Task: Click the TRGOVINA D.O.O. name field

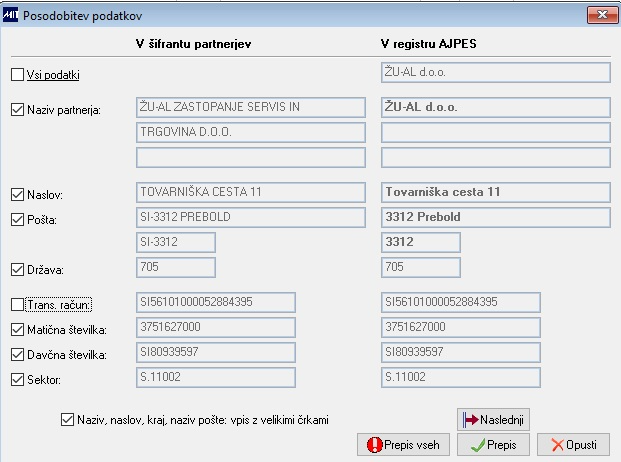Action: (x=251, y=132)
